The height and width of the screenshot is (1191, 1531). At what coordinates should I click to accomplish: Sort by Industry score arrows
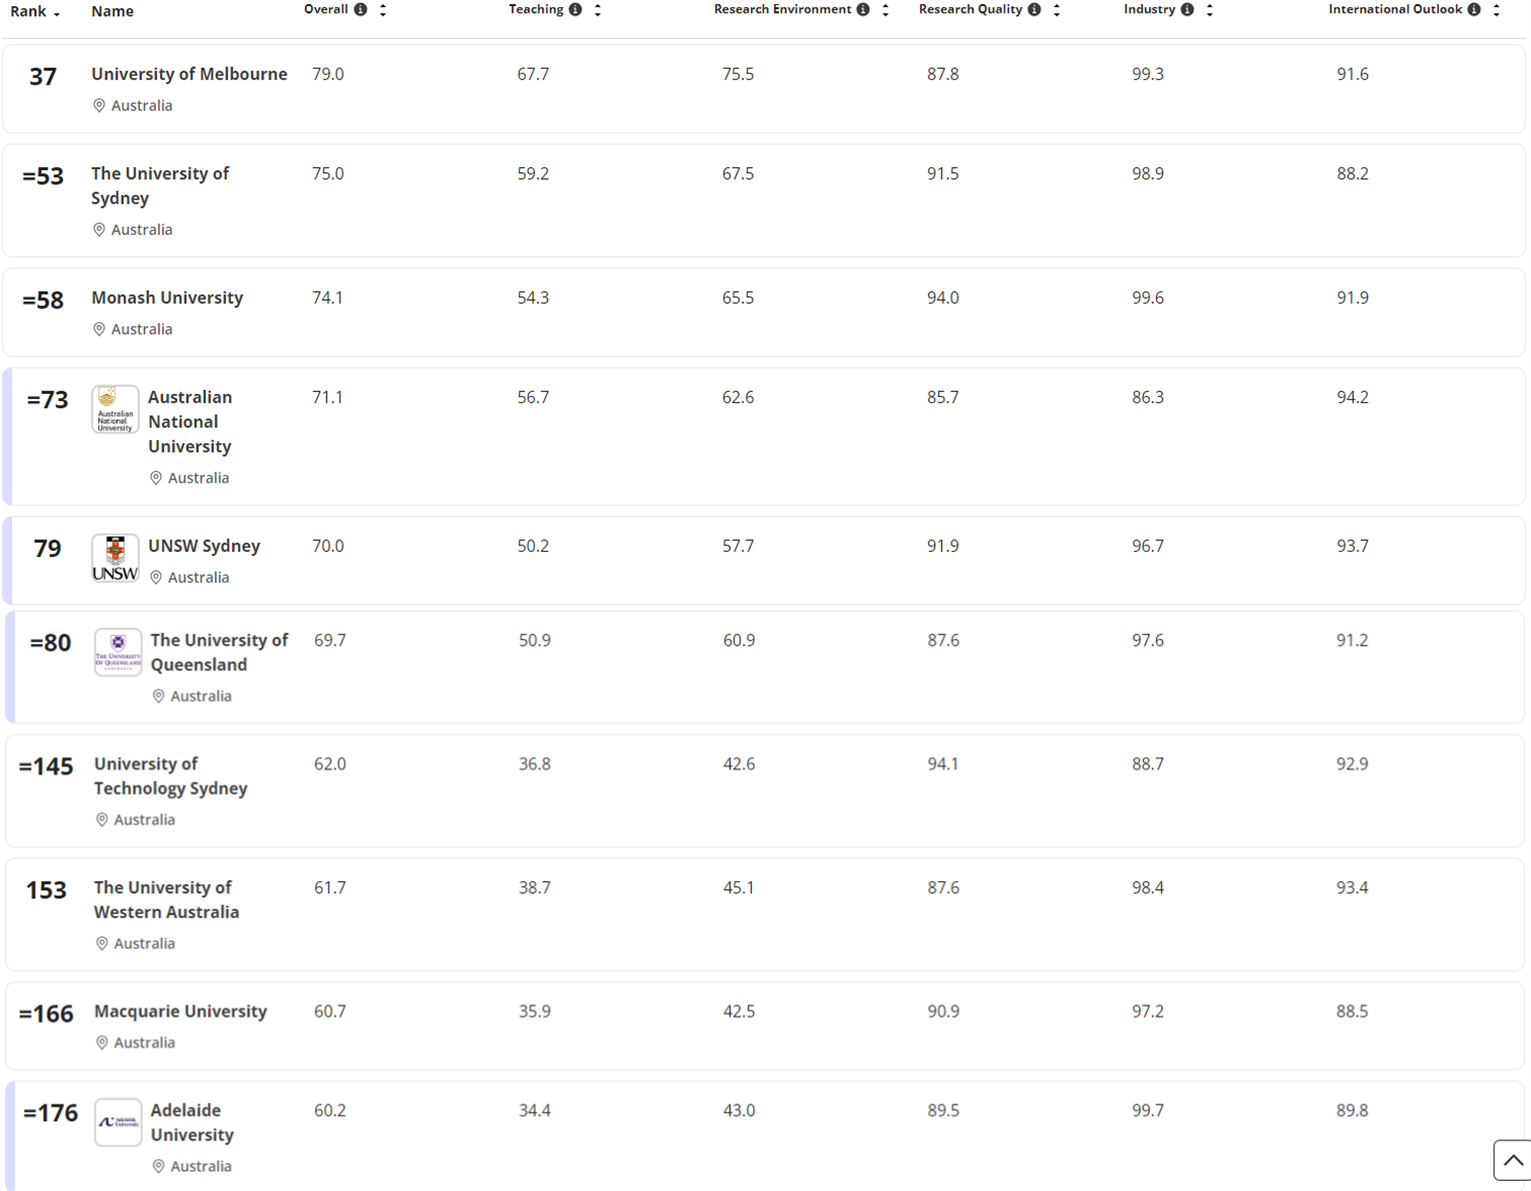(x=1210, y=10)
